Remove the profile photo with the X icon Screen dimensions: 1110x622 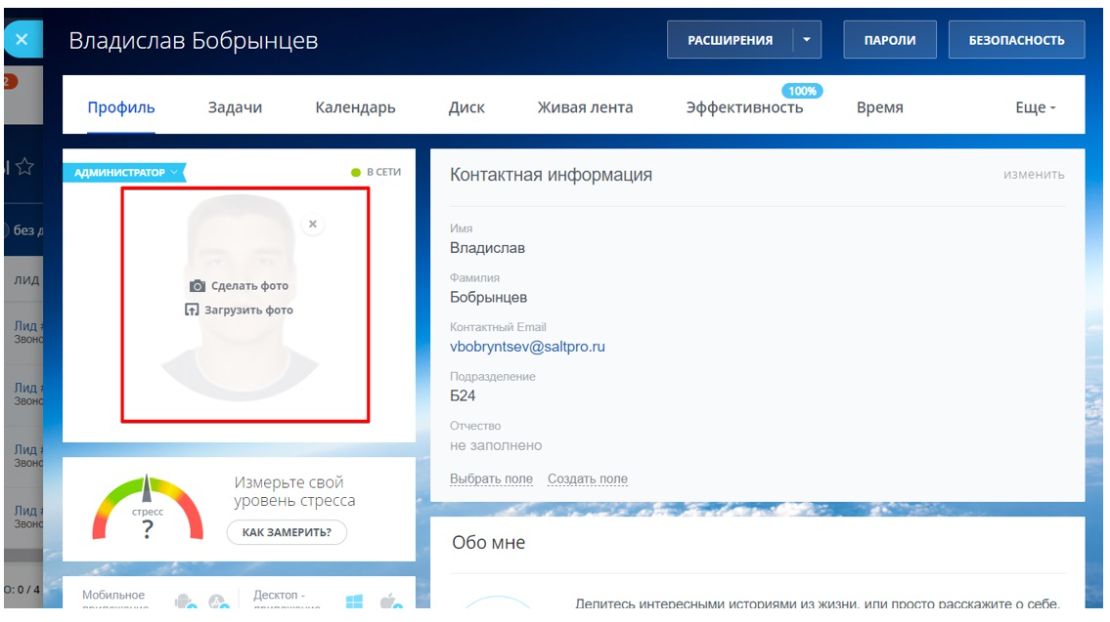[x=312, y=224]
